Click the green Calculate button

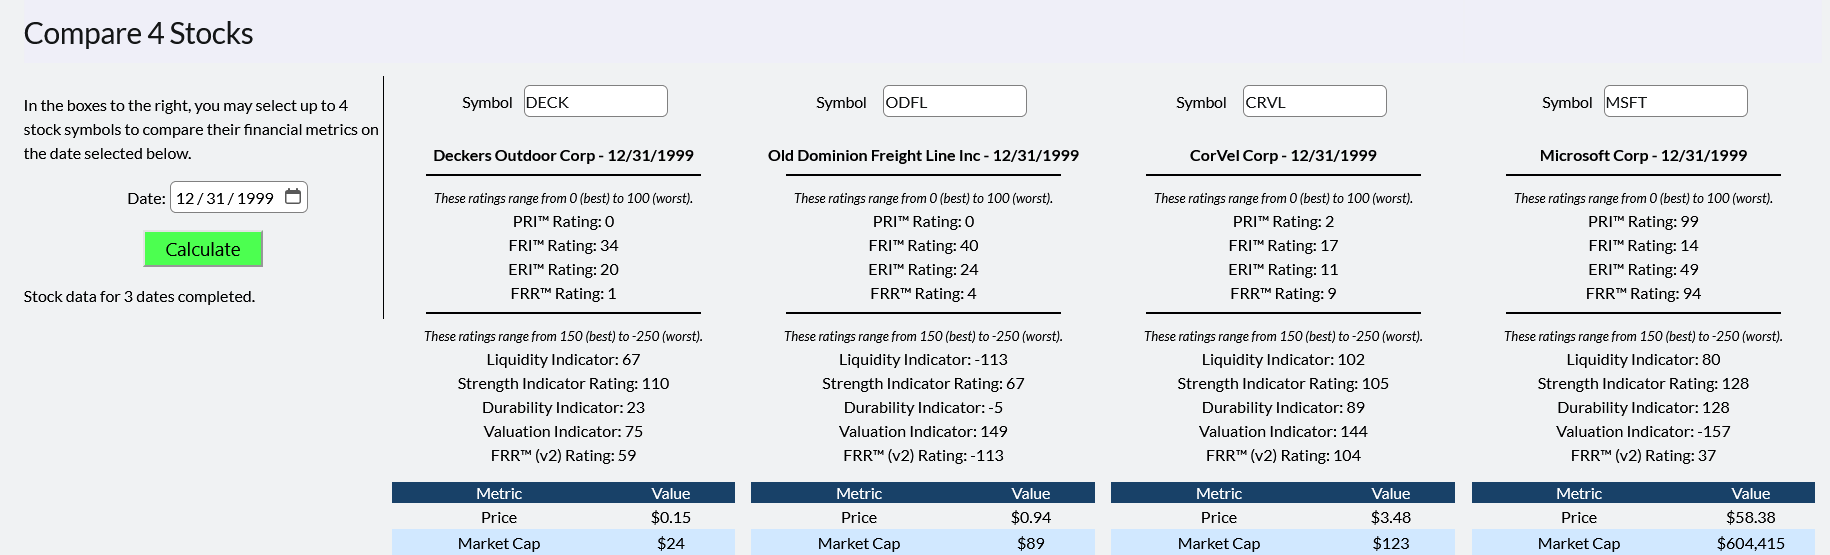(203, 249)
